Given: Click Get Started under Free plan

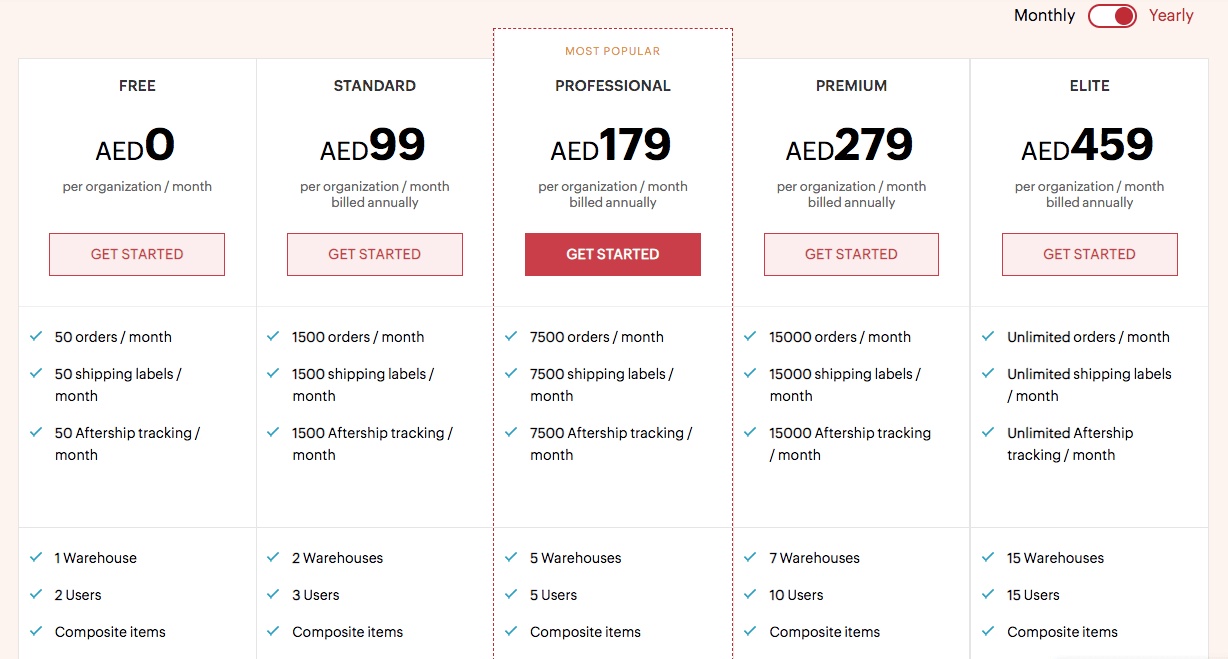Looking at the screenshot, I should click(137, 254).
